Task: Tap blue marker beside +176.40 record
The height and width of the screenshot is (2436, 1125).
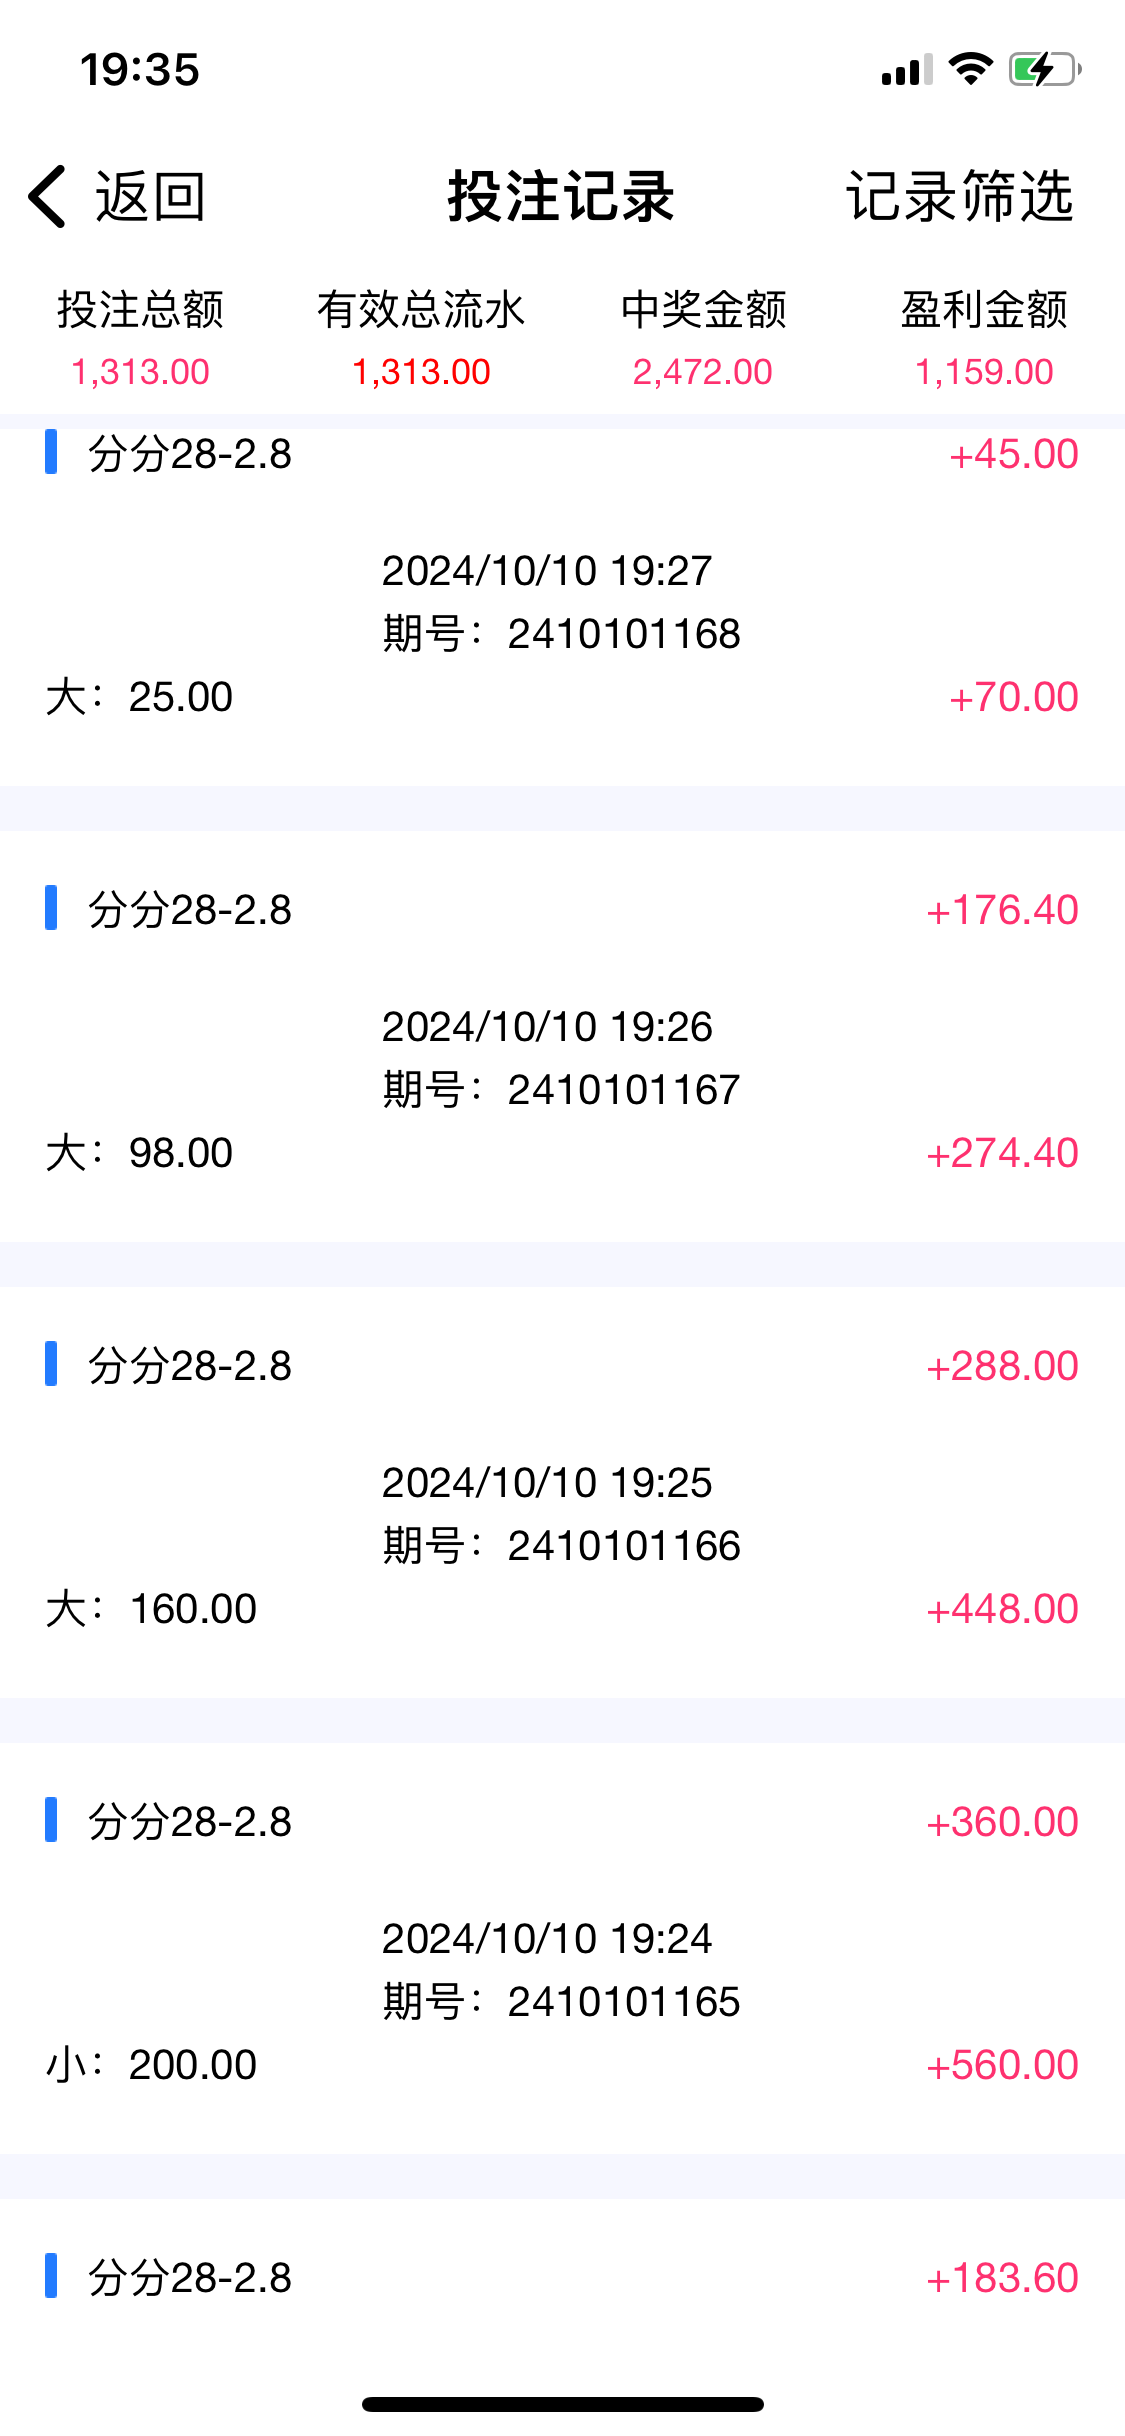Action: click(x=51, y=908)
